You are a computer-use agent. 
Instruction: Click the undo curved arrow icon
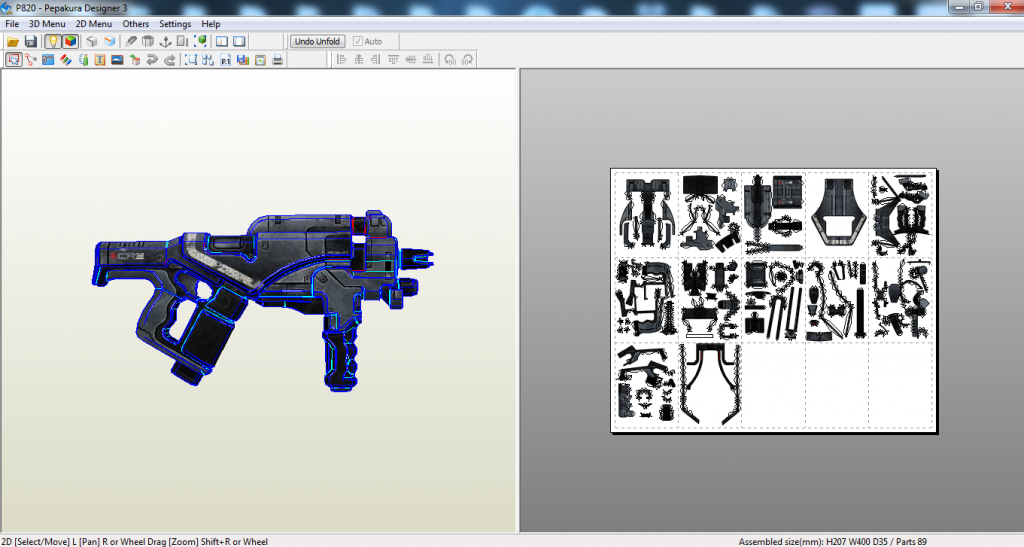tap(152, 59)
